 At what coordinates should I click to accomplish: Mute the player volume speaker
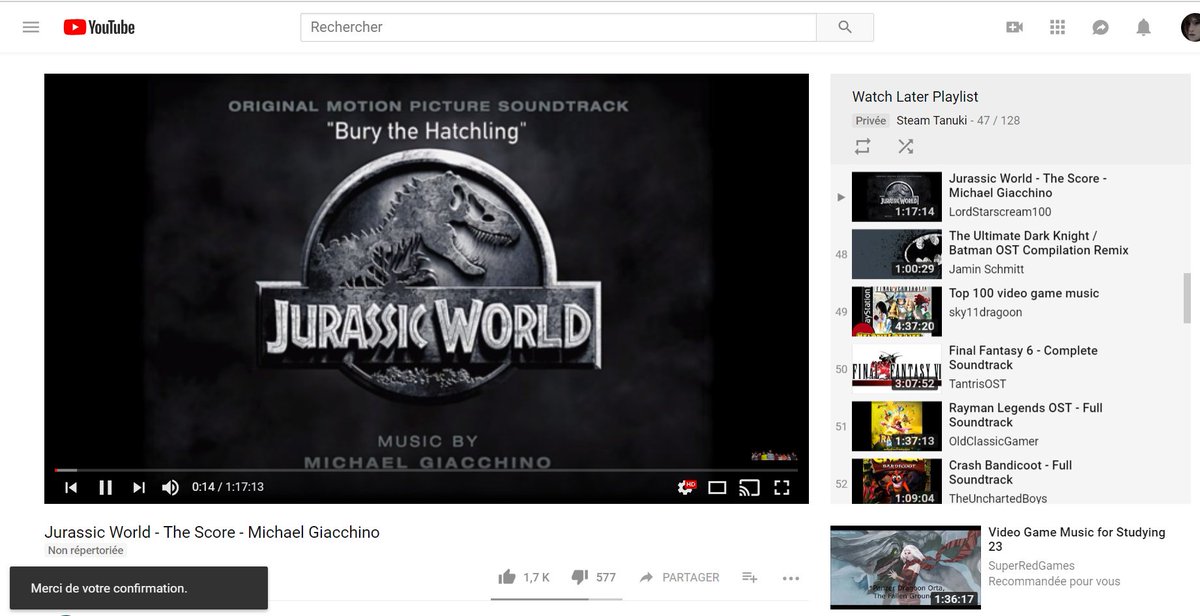(x=170, y=487)
